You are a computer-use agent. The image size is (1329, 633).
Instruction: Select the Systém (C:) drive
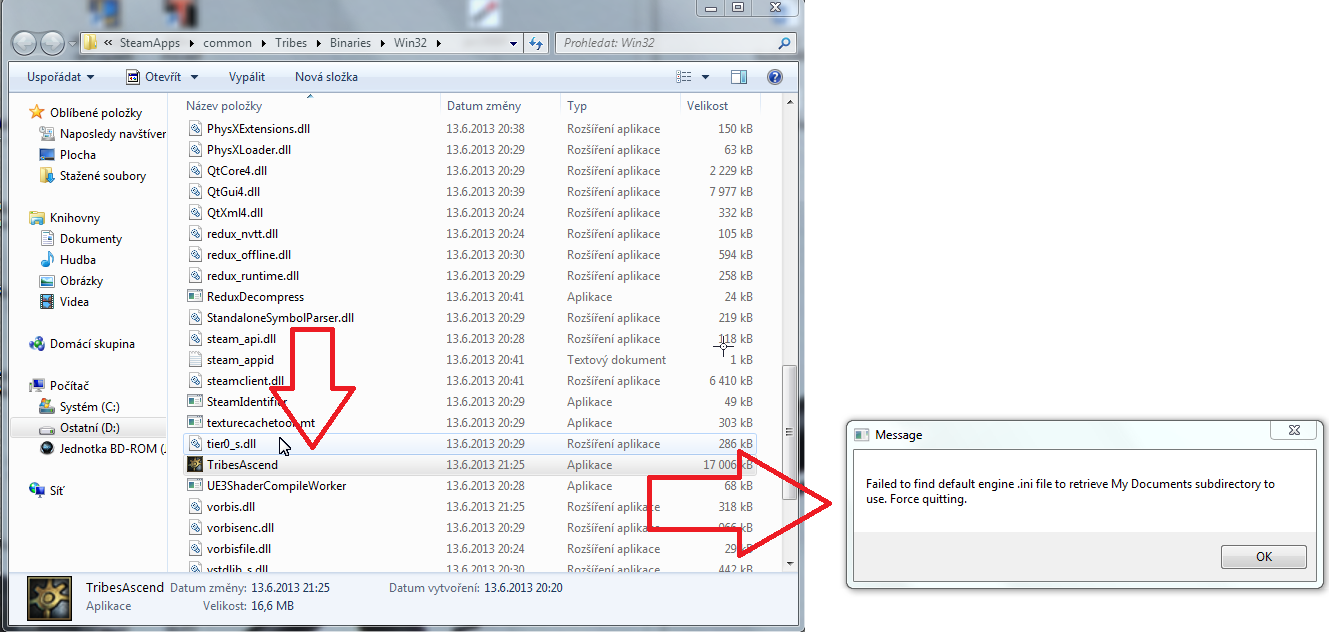pos(80,406)
